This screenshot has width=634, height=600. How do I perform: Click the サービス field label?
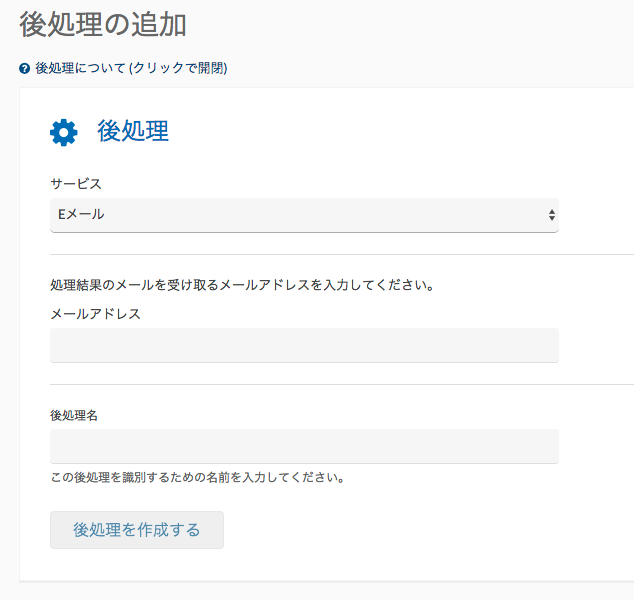(76, 184)
